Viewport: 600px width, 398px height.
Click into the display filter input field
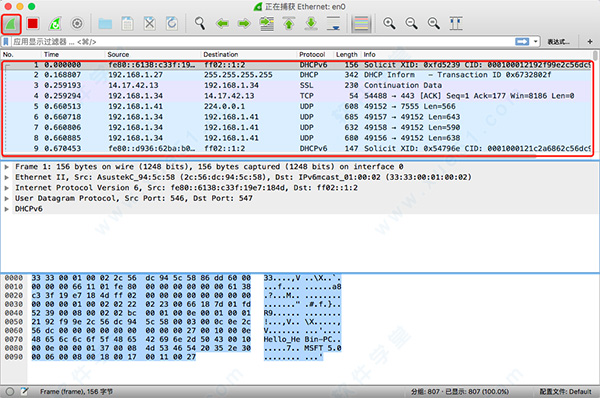click(x=262, y=41)
